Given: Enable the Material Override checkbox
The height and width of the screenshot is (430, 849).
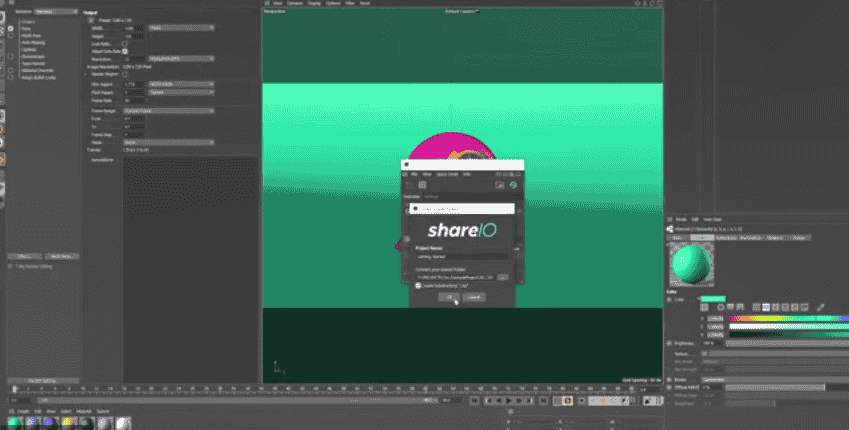Looking at the screenshot, I should point(11,70).
